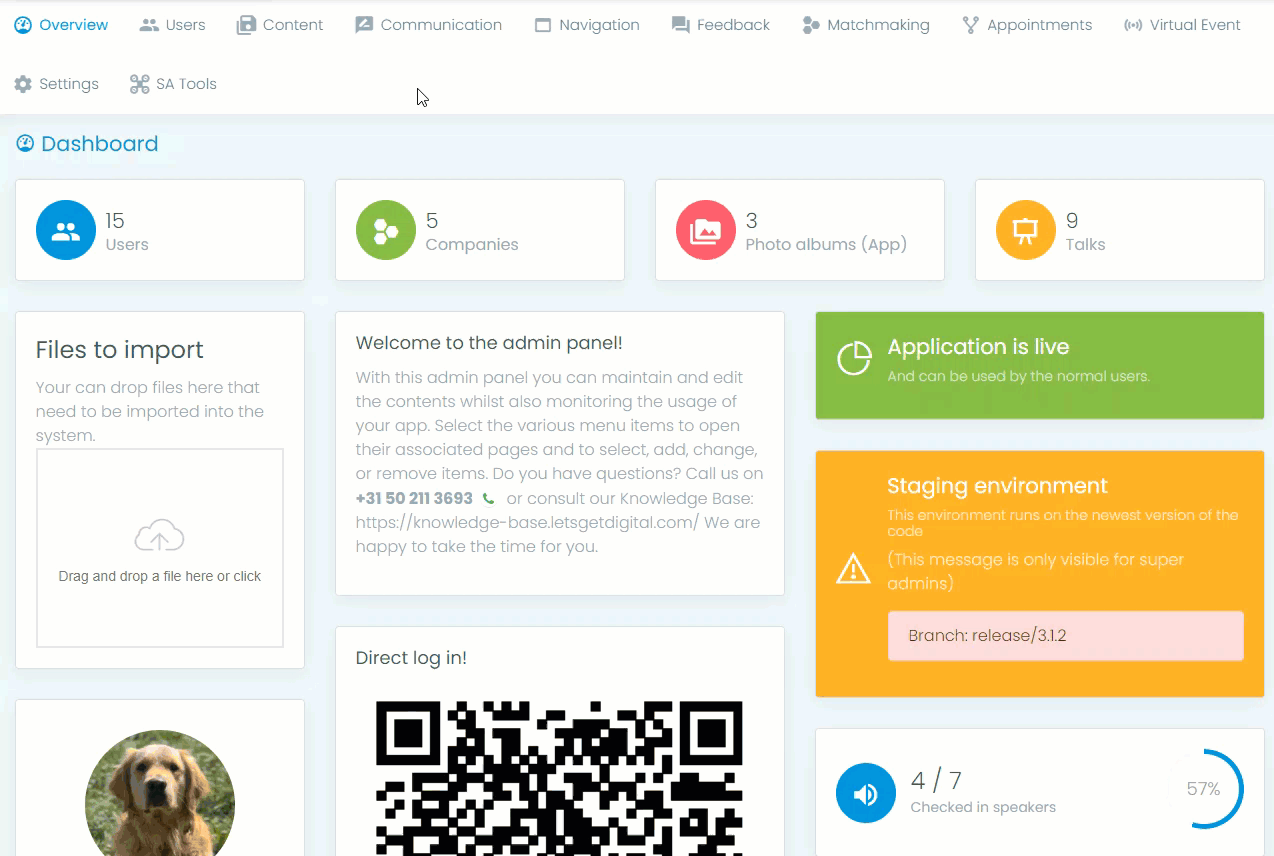Click the Users people icon in navigation
Viewport: 1274px width, 856px height.
coord(149,25)
